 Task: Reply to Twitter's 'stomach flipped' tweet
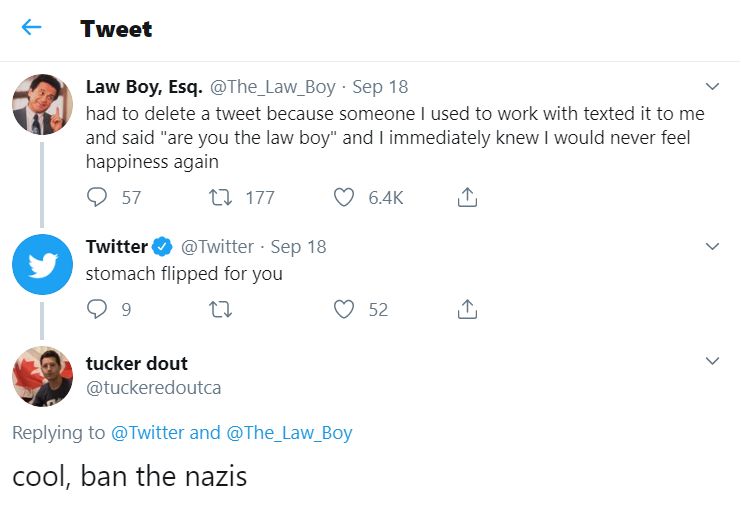[x=97, y=309]
